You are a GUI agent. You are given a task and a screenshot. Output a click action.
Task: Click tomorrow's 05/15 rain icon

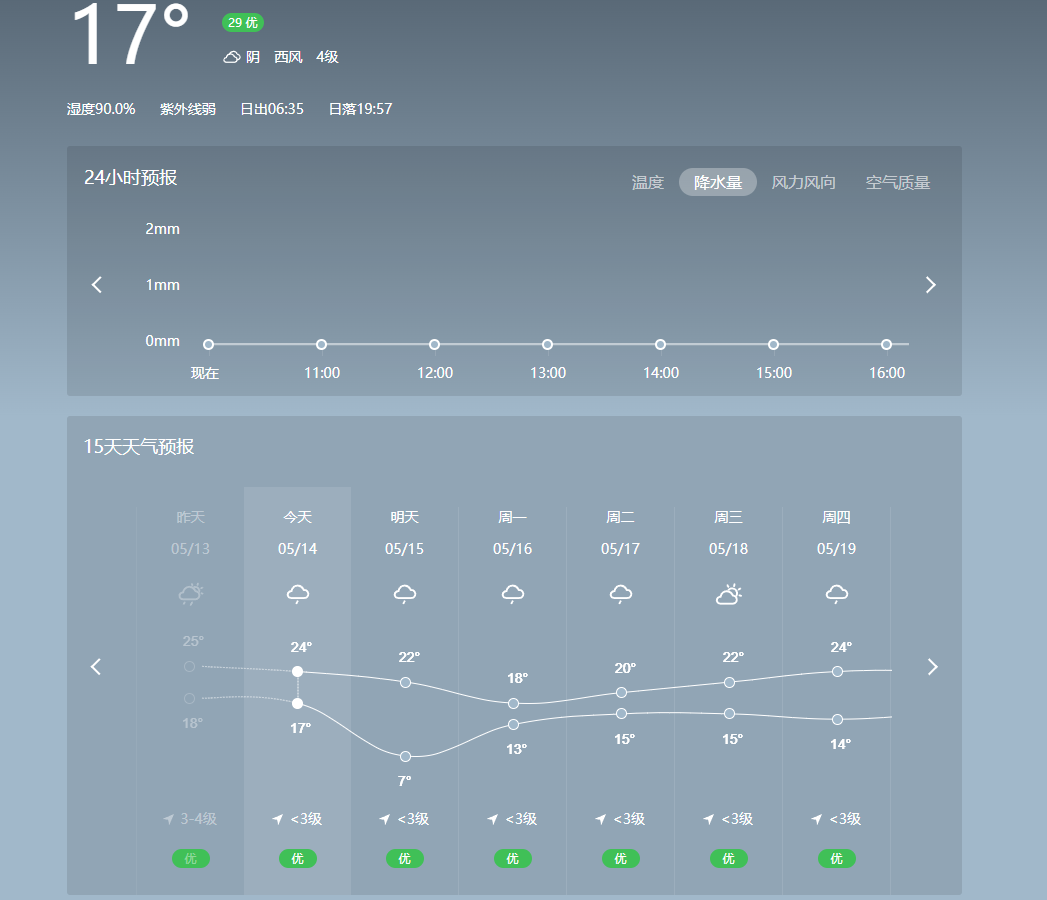click(405, 594)
